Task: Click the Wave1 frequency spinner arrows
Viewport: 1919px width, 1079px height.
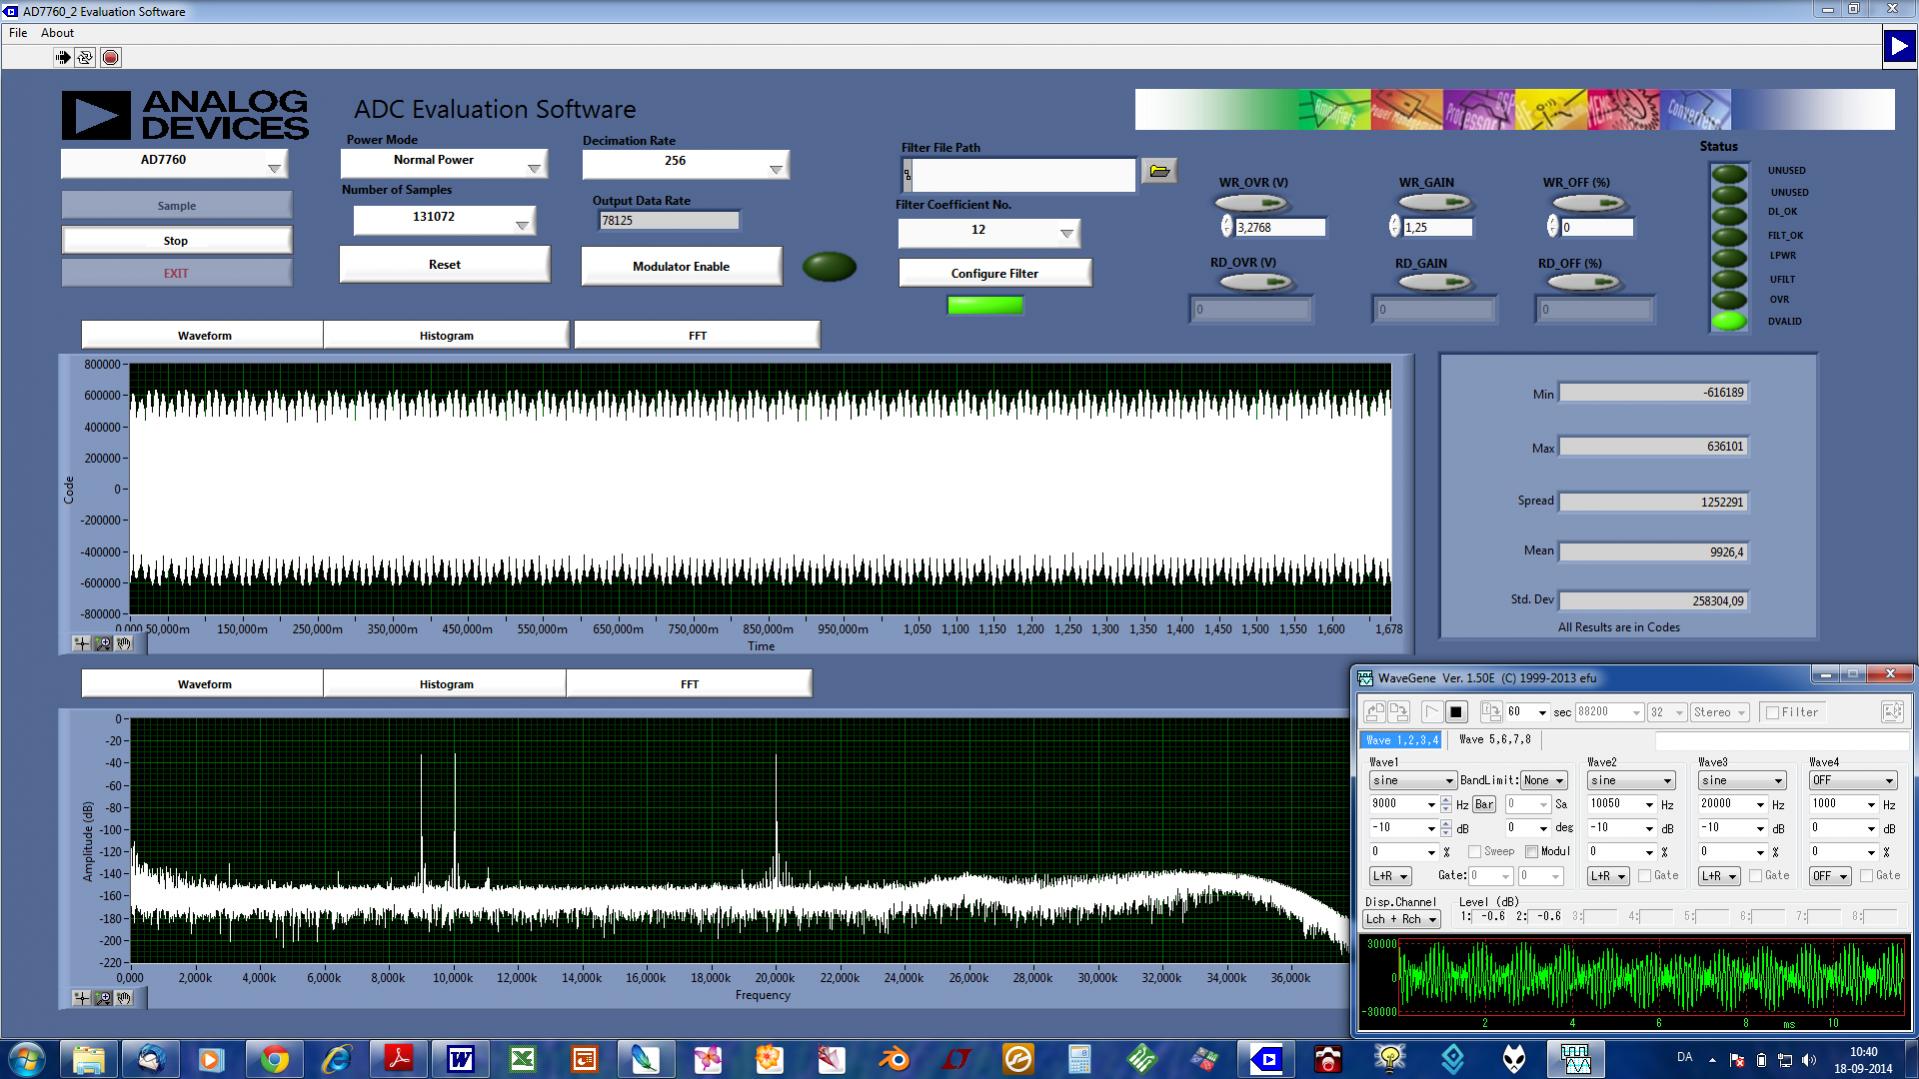Action: 1446,804
